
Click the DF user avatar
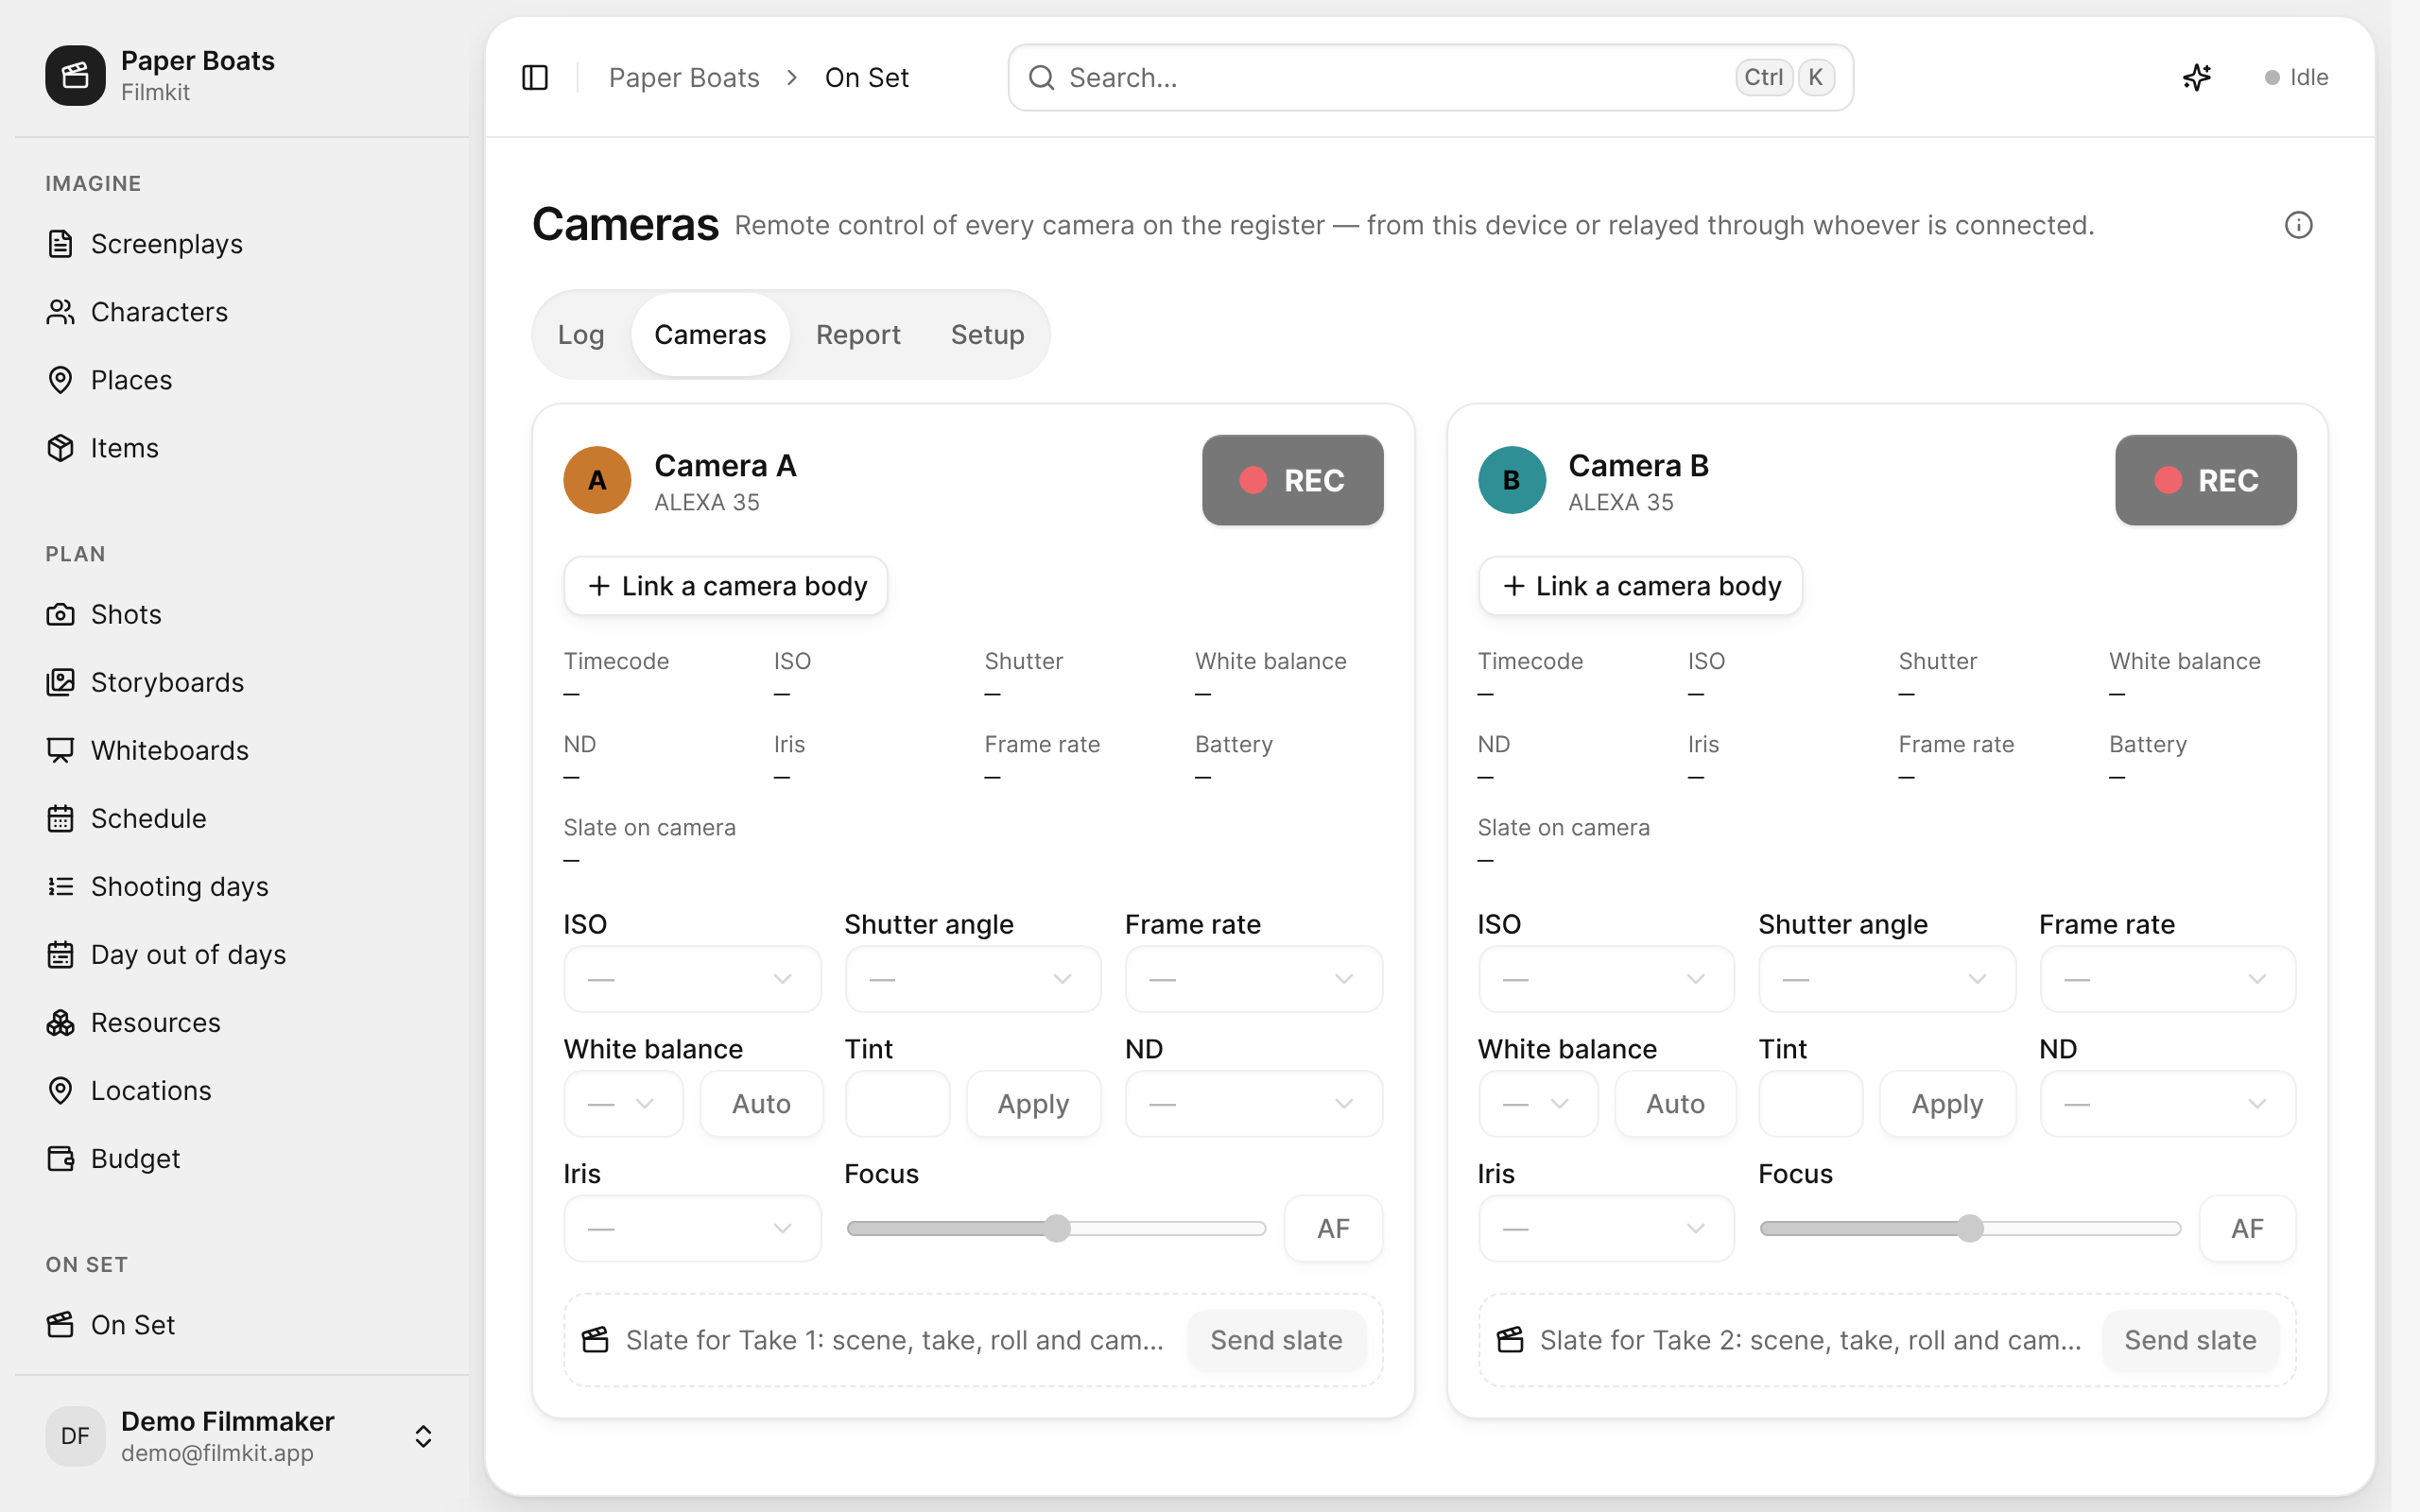point(75,1436)
